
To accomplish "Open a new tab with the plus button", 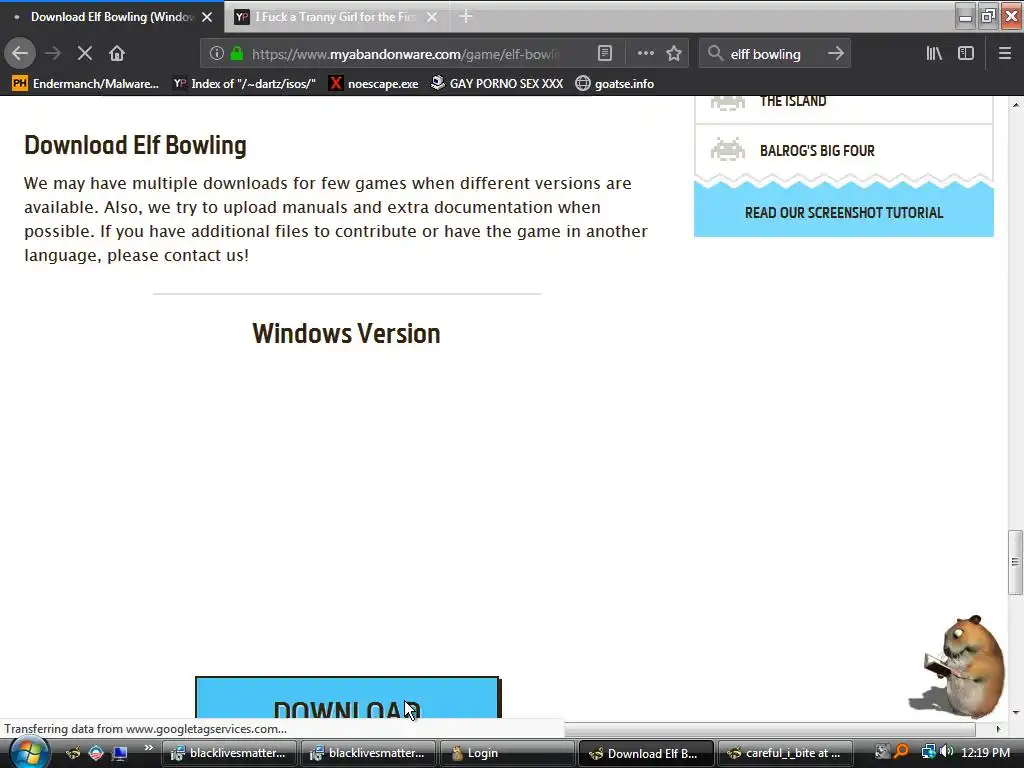I will (466, 17).
